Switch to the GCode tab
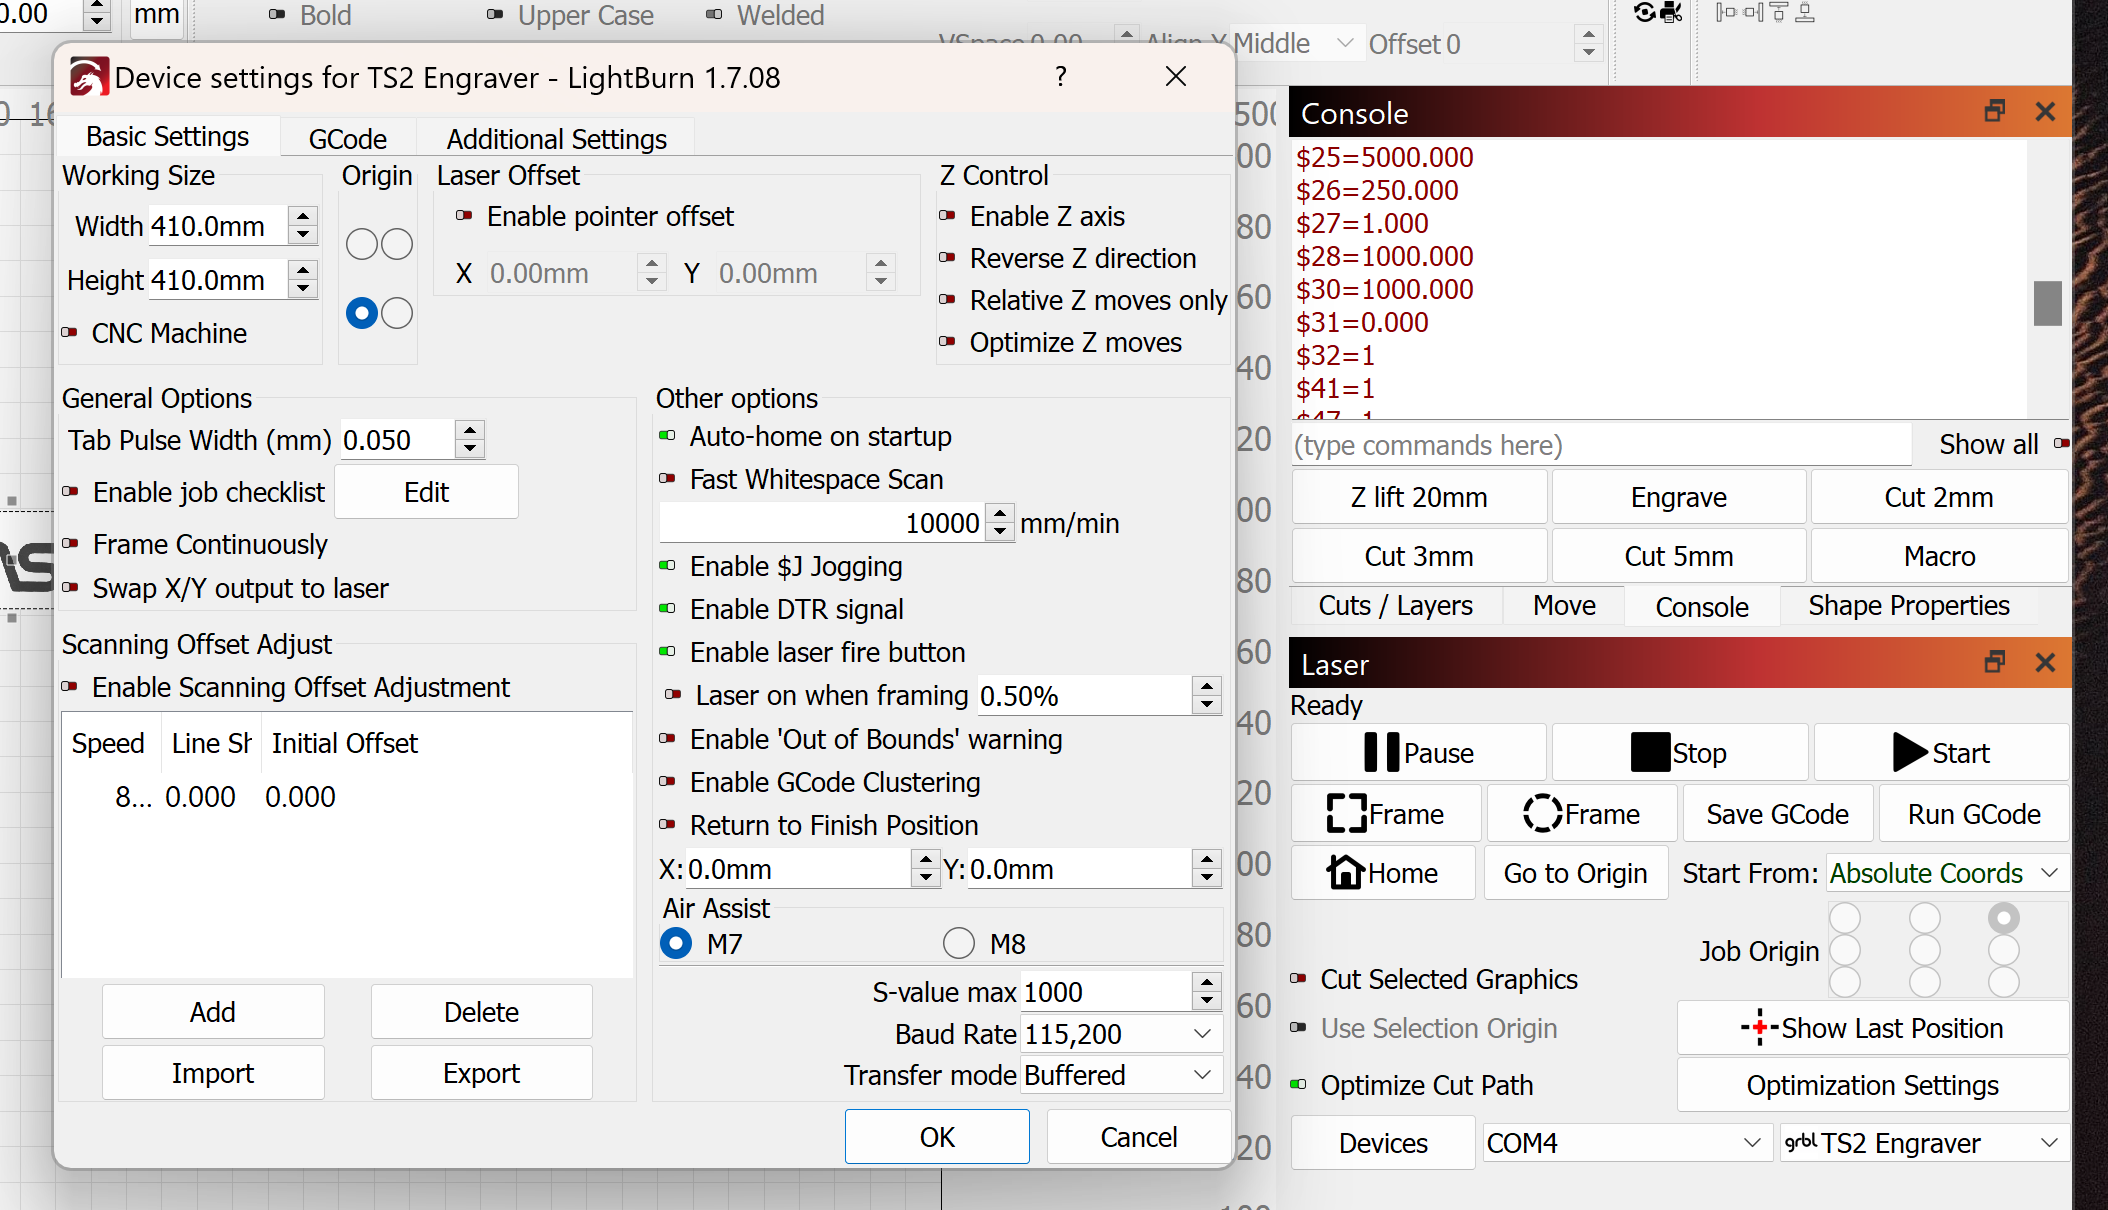 pyautogui.click(x=347, y=139)
